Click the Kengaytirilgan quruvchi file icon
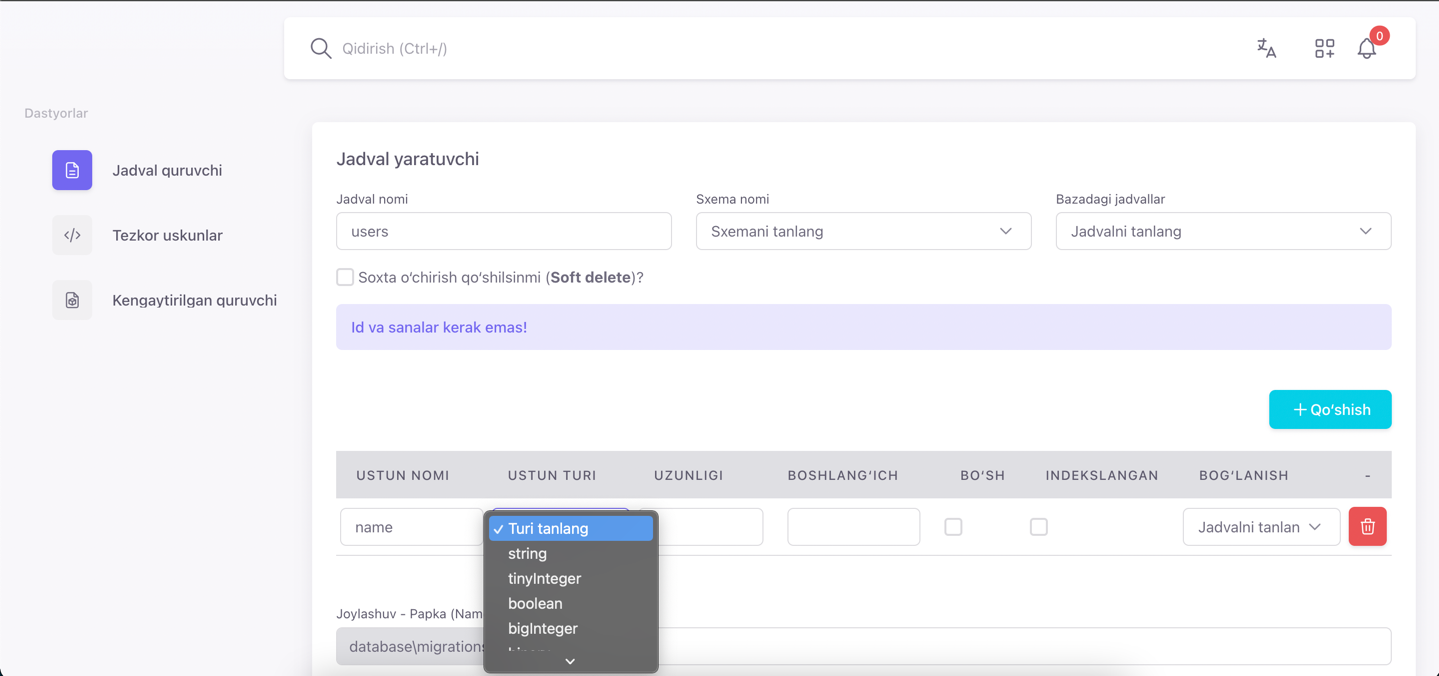Viewport: 1439px width, 676px height. pyautogui.click(x=72, y=301)
